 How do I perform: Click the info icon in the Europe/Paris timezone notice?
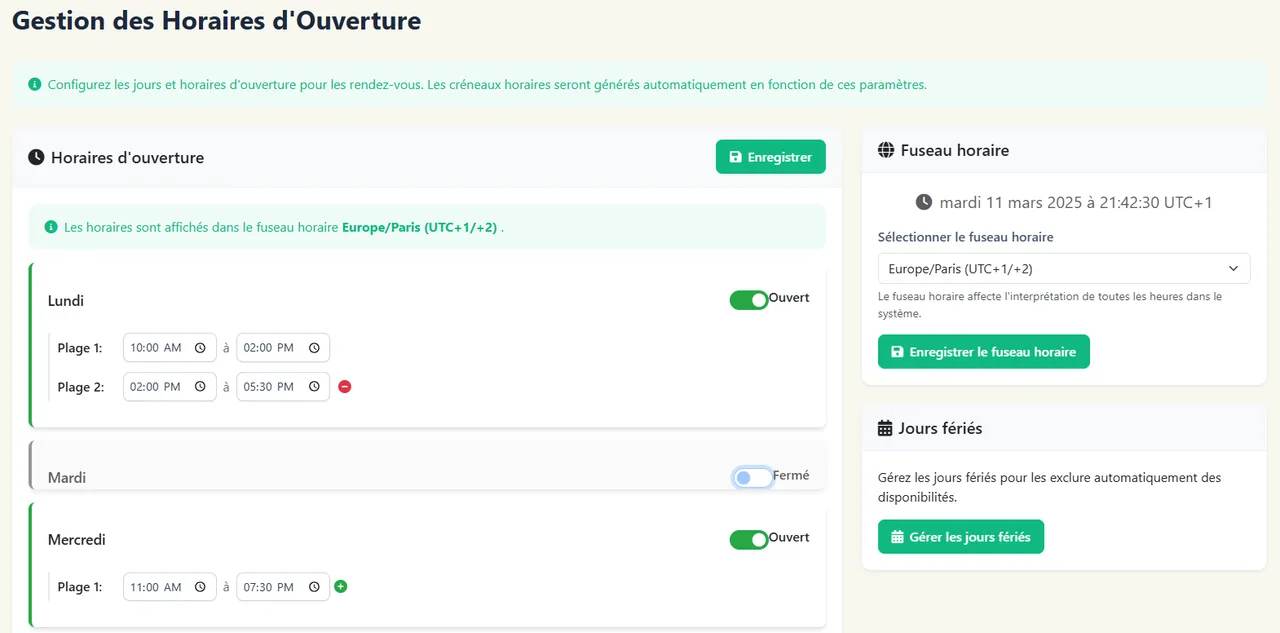click(x=51, y=227)
